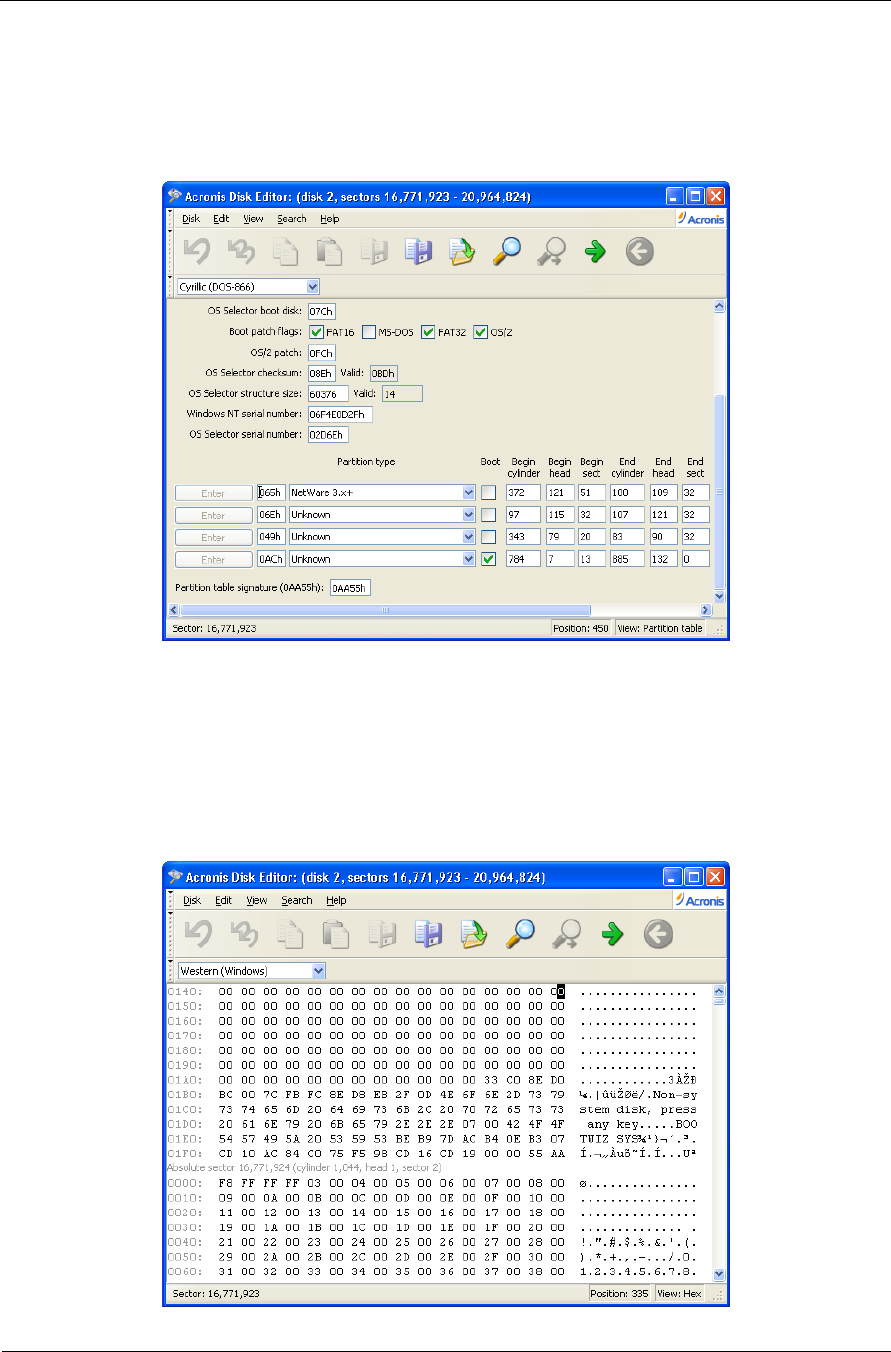Click the Enter button for NetWare 3.x+ row
The height and width of the screenshot is (1352, 891).
coord(213,493)
